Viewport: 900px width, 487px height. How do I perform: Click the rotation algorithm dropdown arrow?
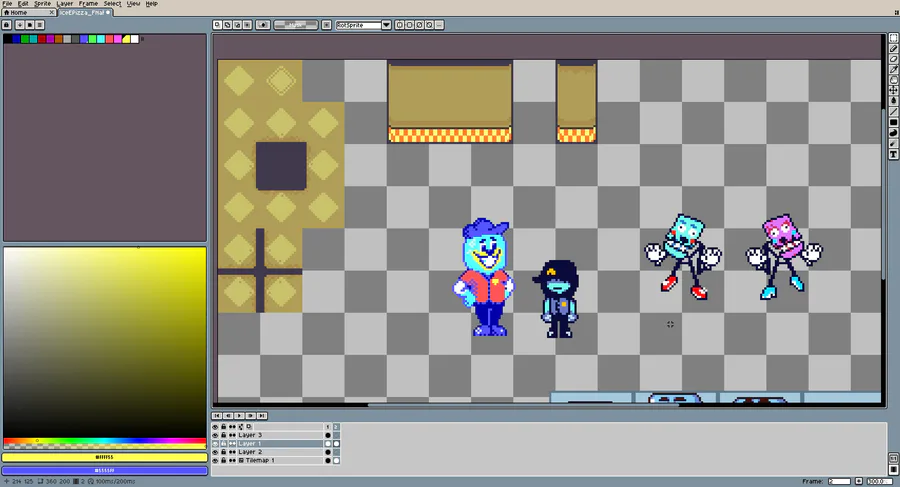point(387,25)
